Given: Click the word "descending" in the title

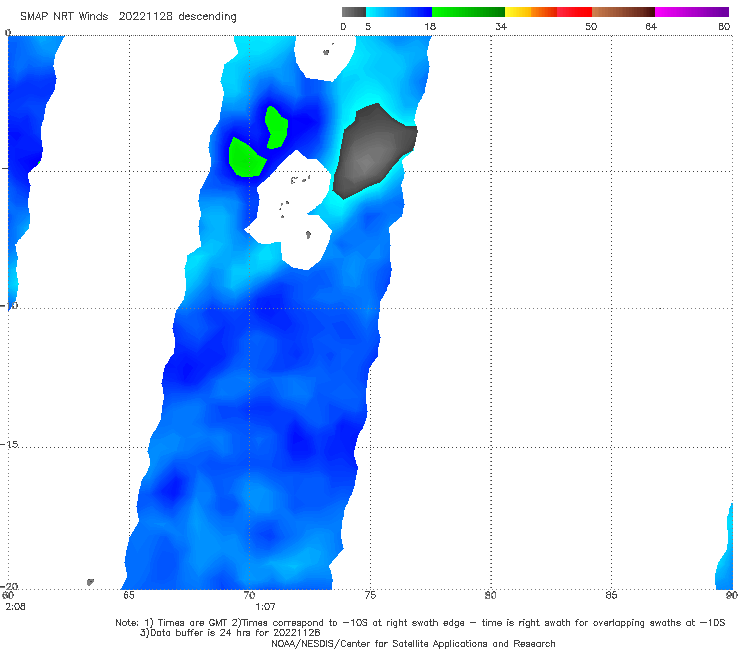Looking at the screenshot, I should 208,17.
